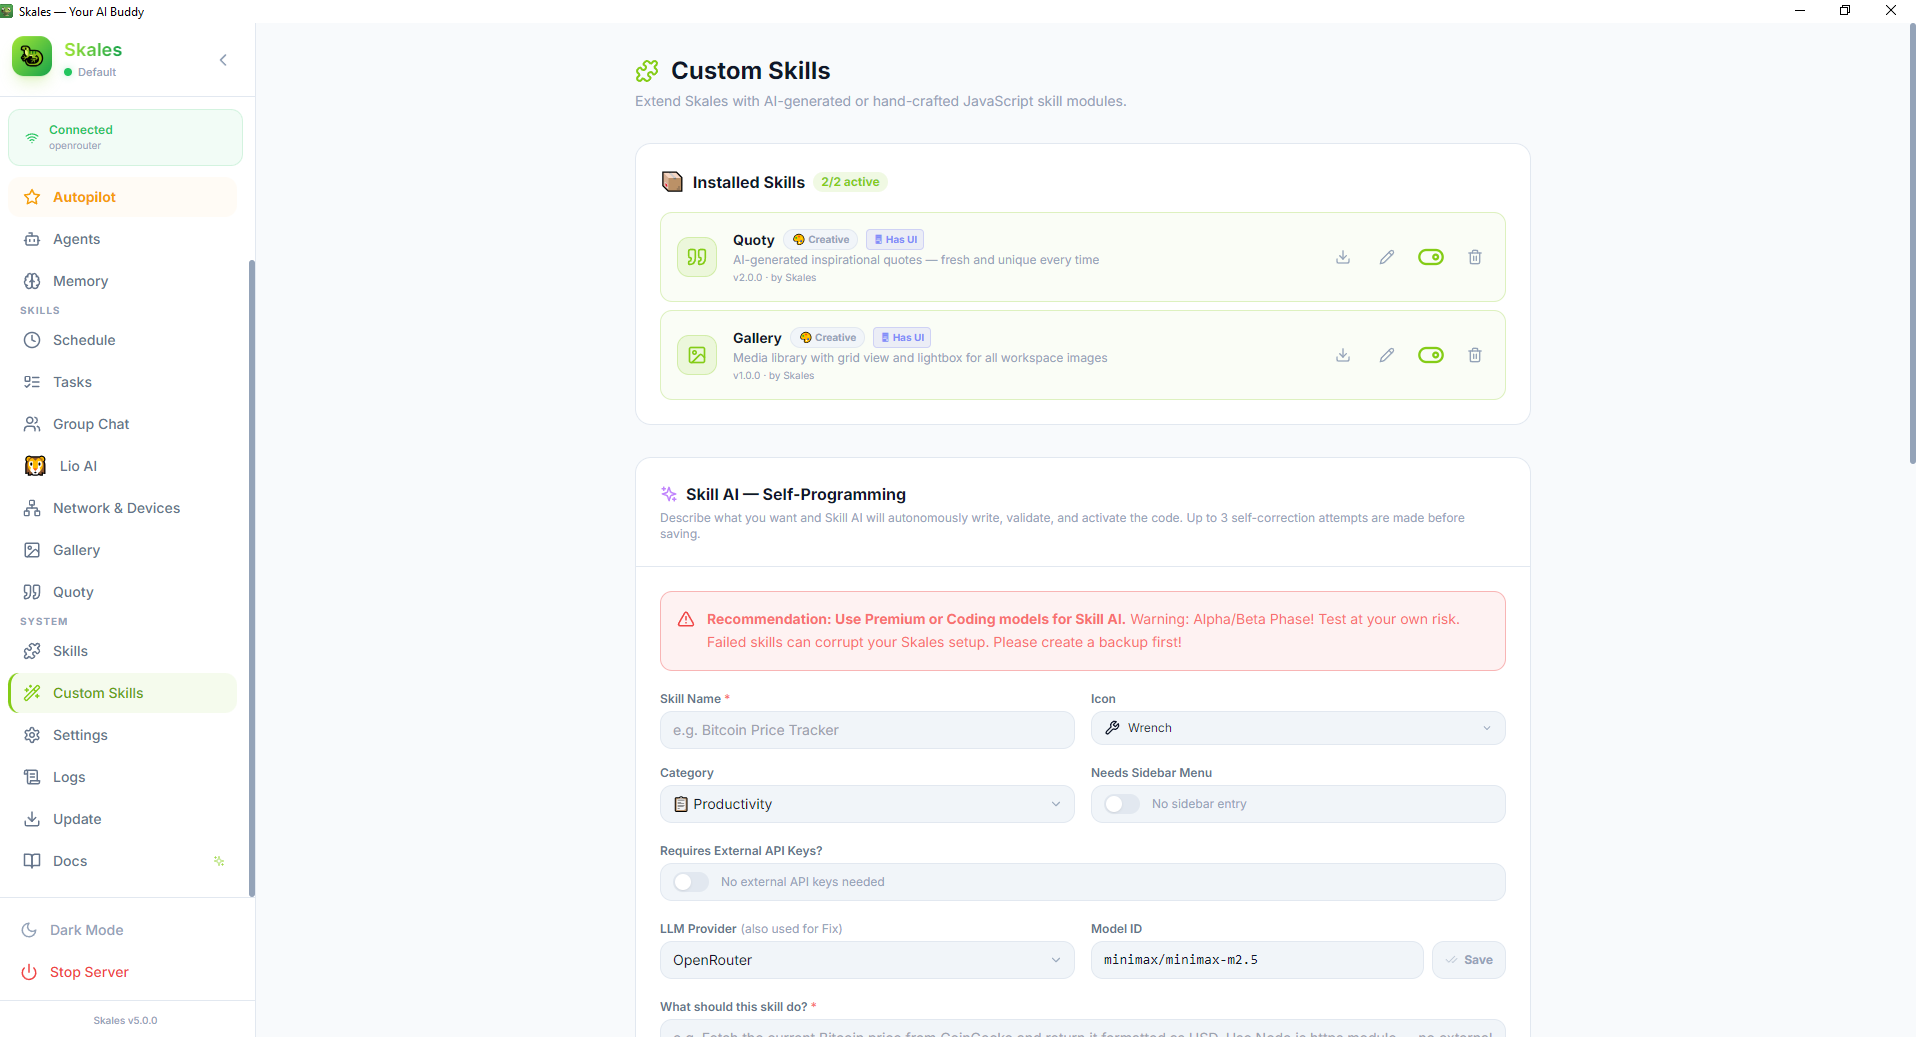The image size is (1916, 1037).
Task: Click the sidebar Quoty quotes icon
Action: point(32,592)
